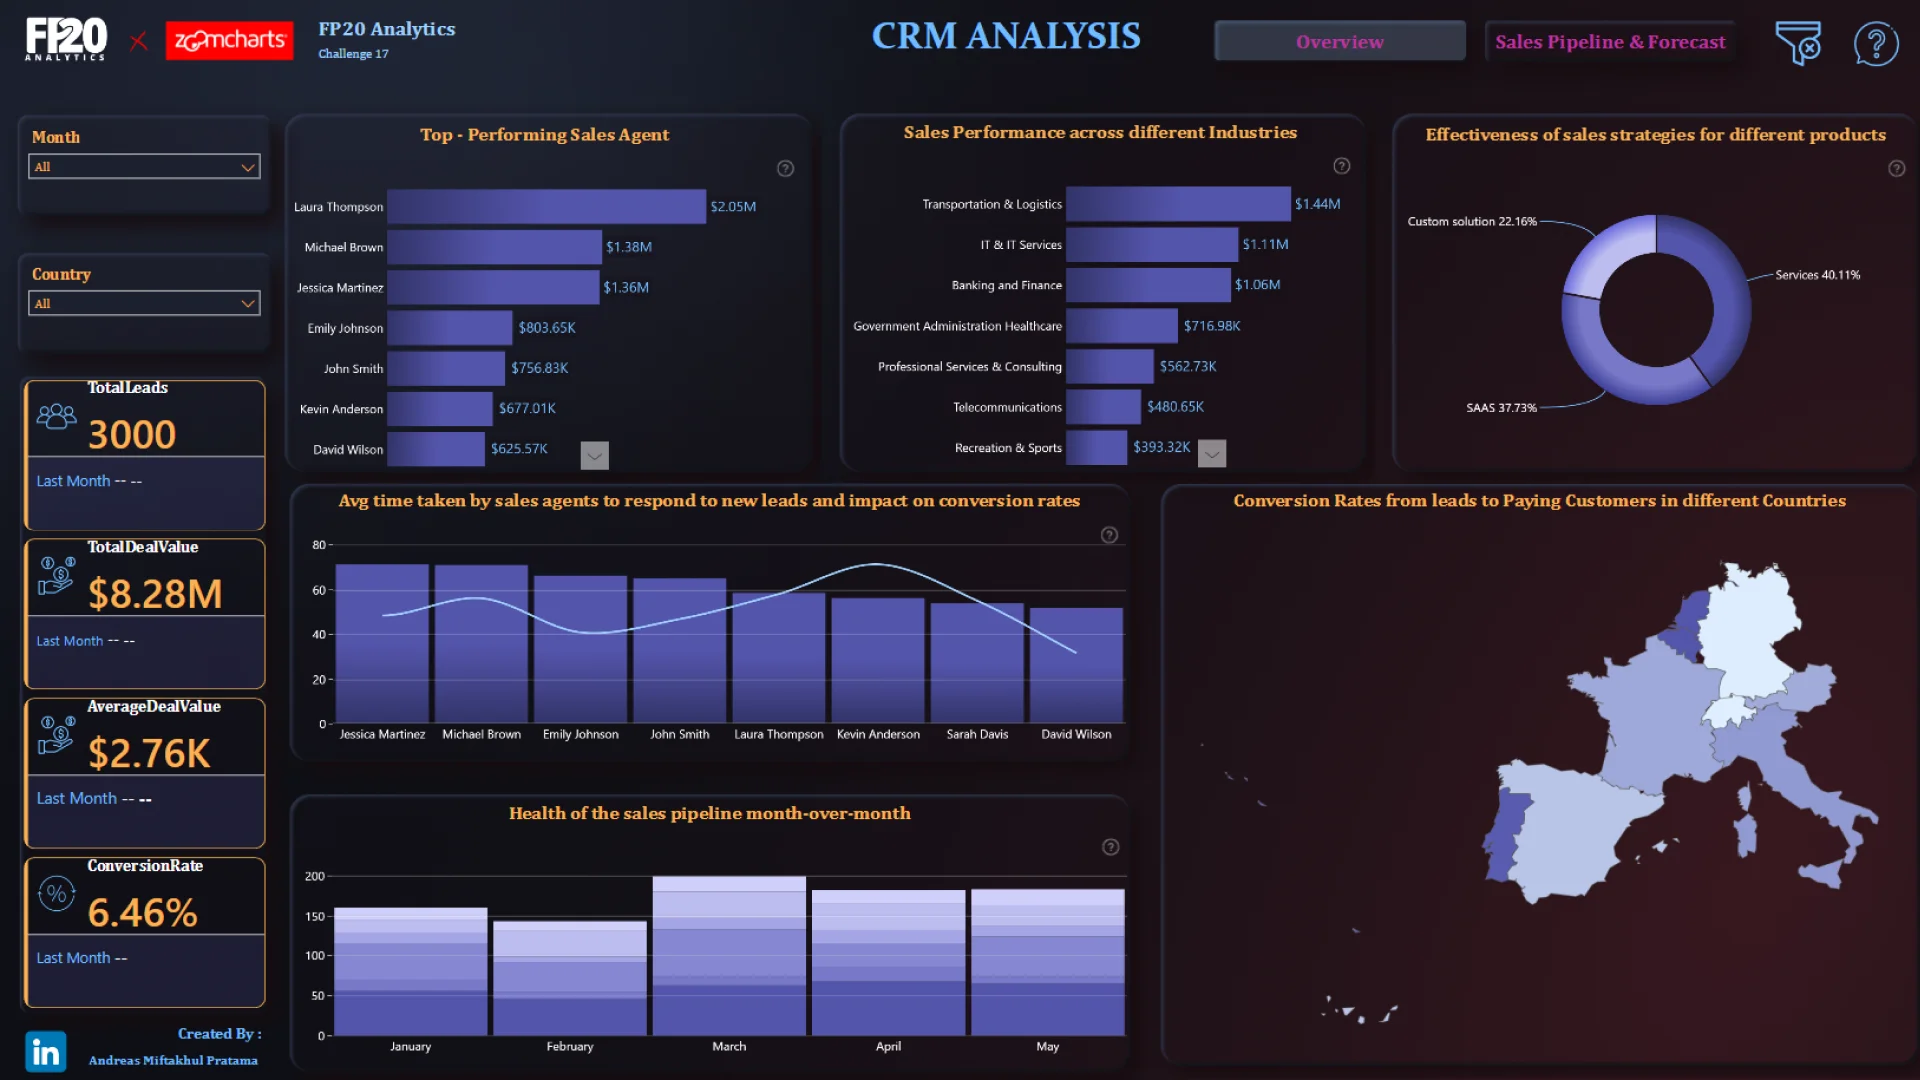Select David Wilson bar in response time chart
This screenshot has height=1080, width=1920.
pyautogui.click(x=1076, y=665)
